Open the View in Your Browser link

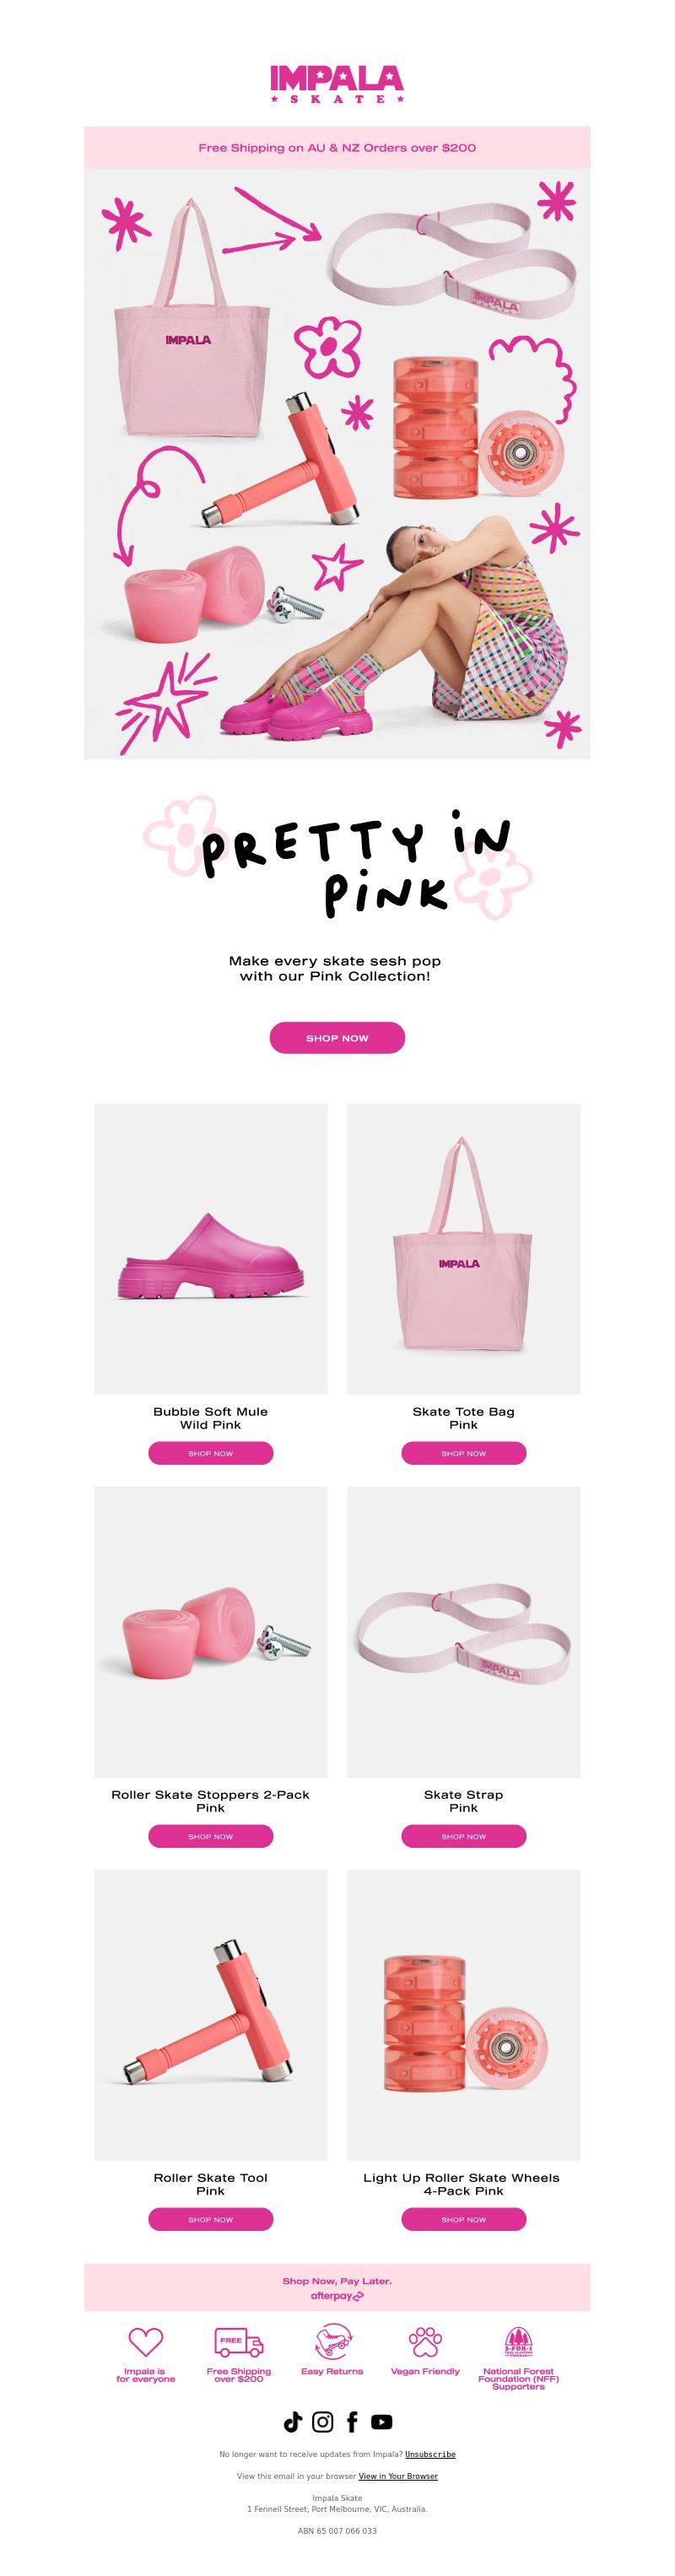[x=398, y=2476]
